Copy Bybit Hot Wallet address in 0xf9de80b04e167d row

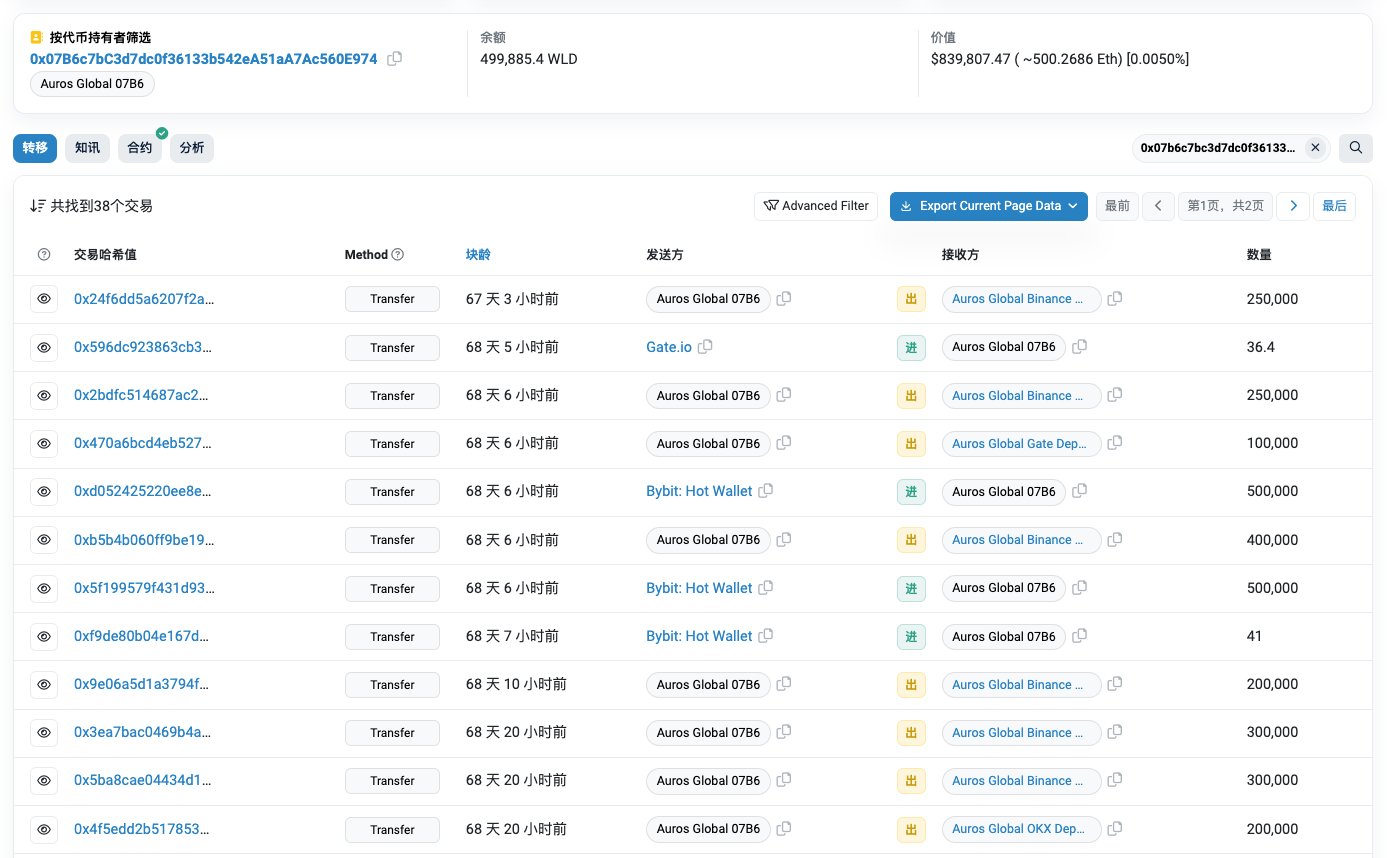(x=766, y=636)
